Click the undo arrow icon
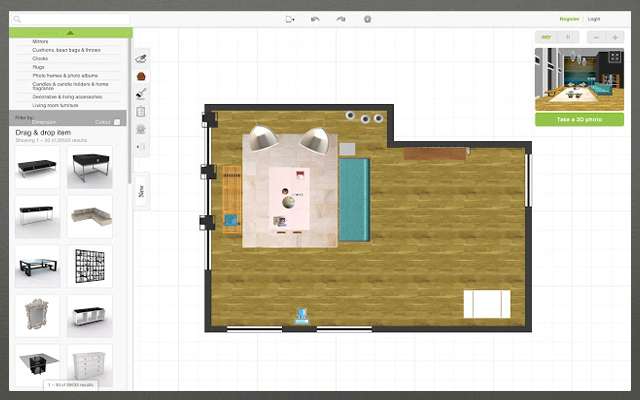This screenshot has width=640, height=400. coord(316,19)
